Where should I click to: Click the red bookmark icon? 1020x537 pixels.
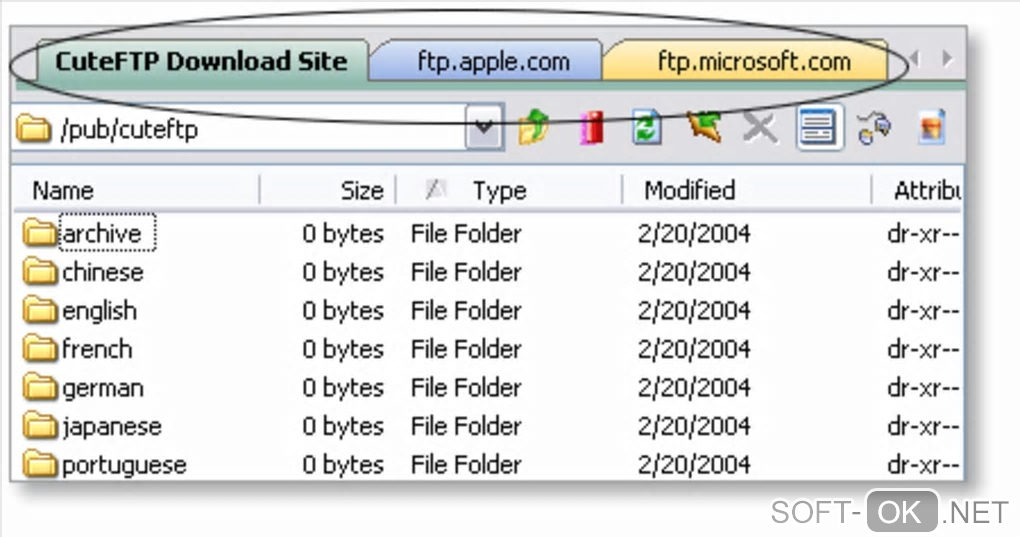(592, 128)
